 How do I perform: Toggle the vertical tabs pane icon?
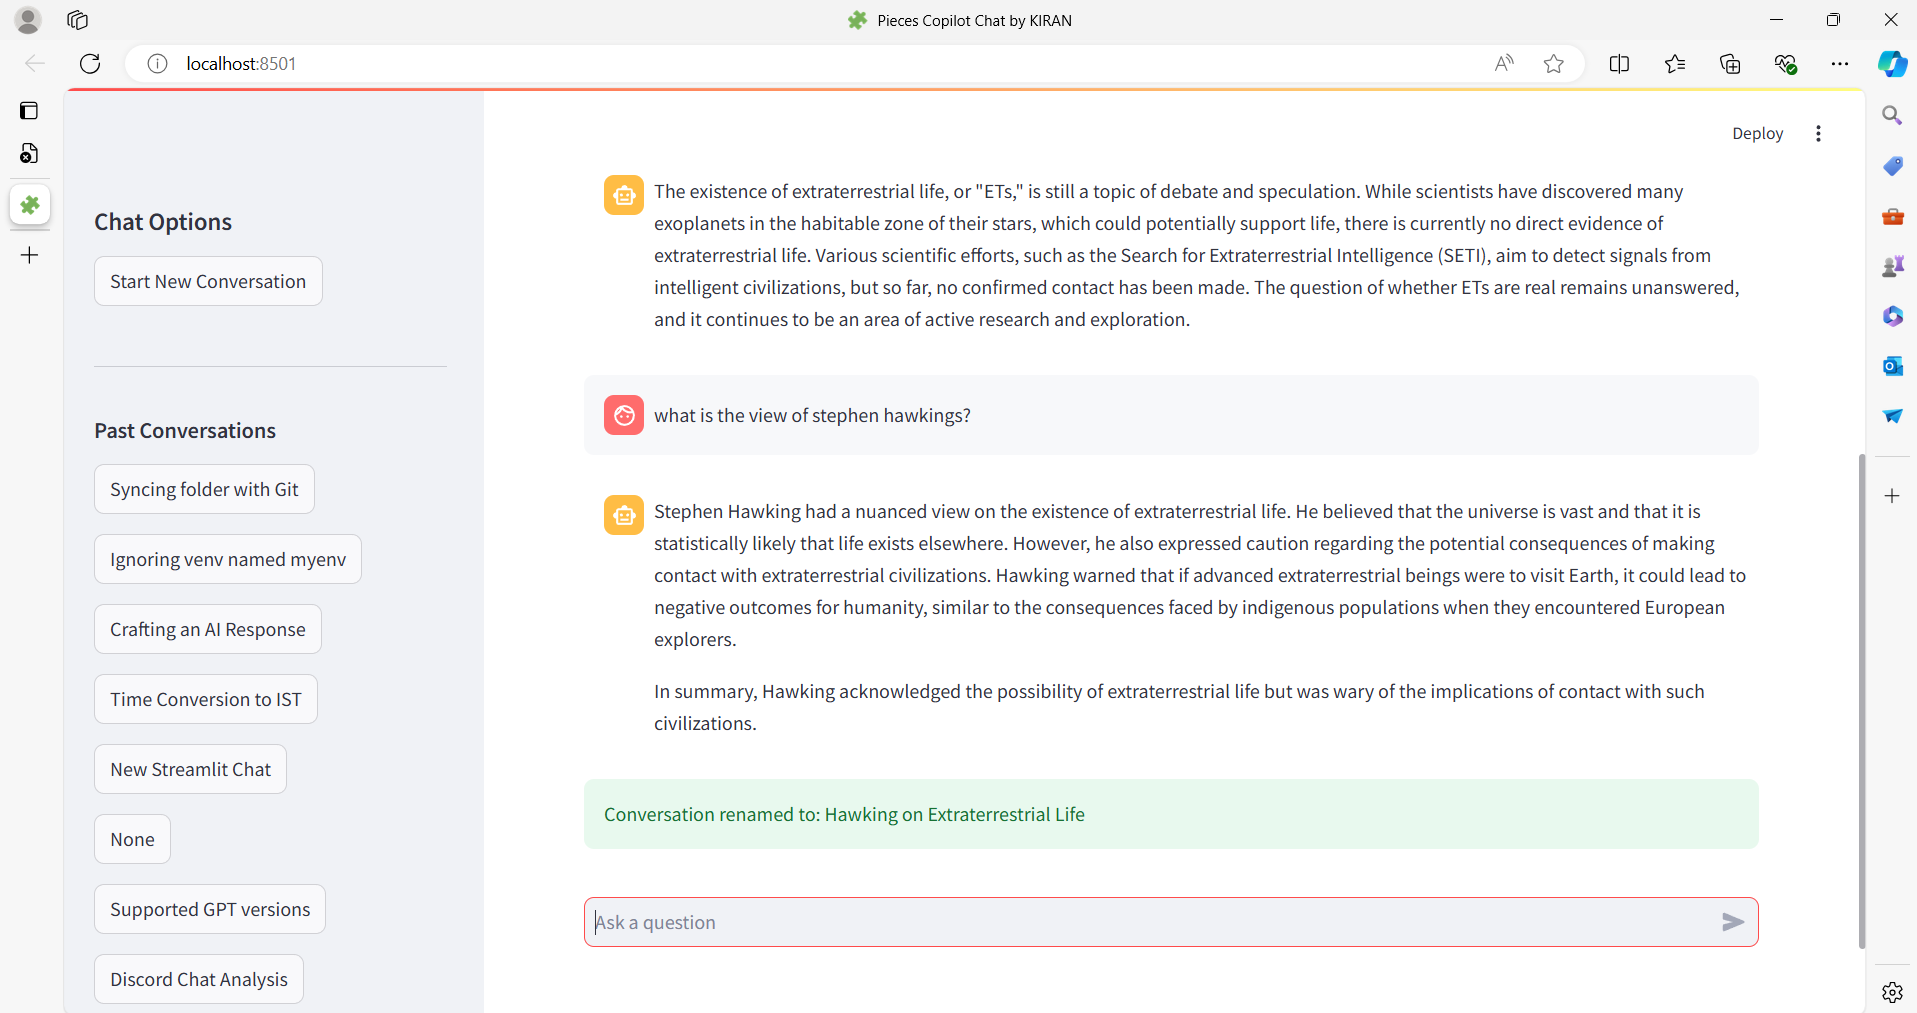[x=29, y=110]
